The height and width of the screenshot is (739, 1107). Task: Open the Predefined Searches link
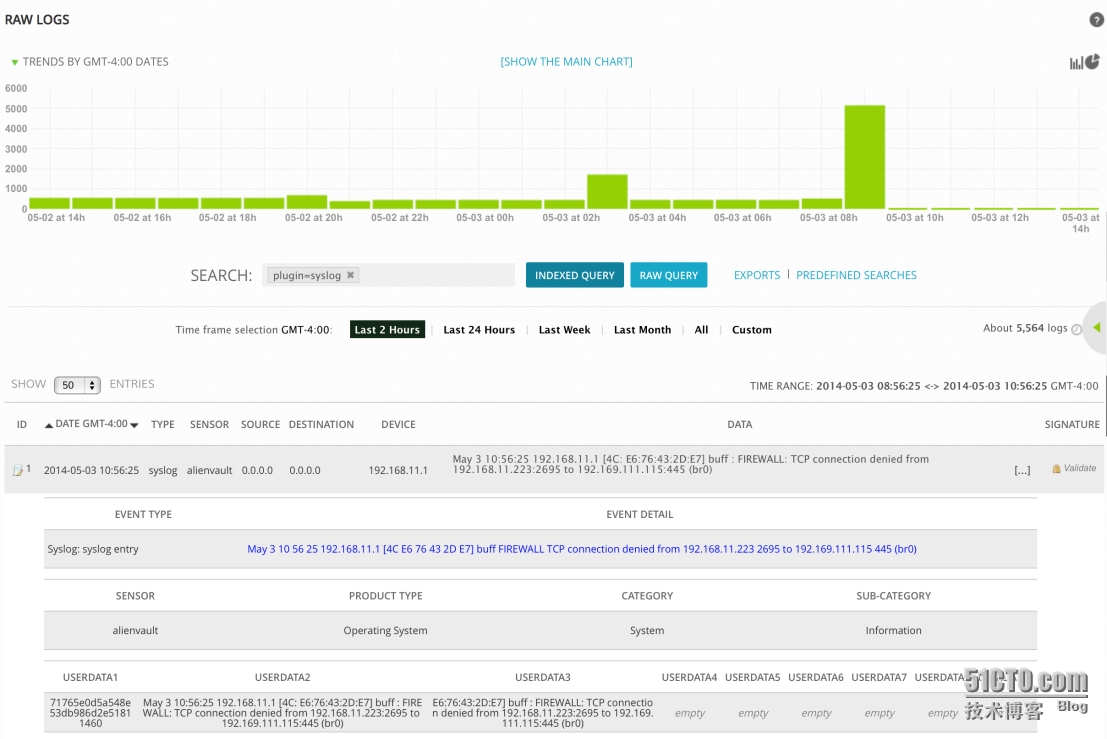[856, 275]
